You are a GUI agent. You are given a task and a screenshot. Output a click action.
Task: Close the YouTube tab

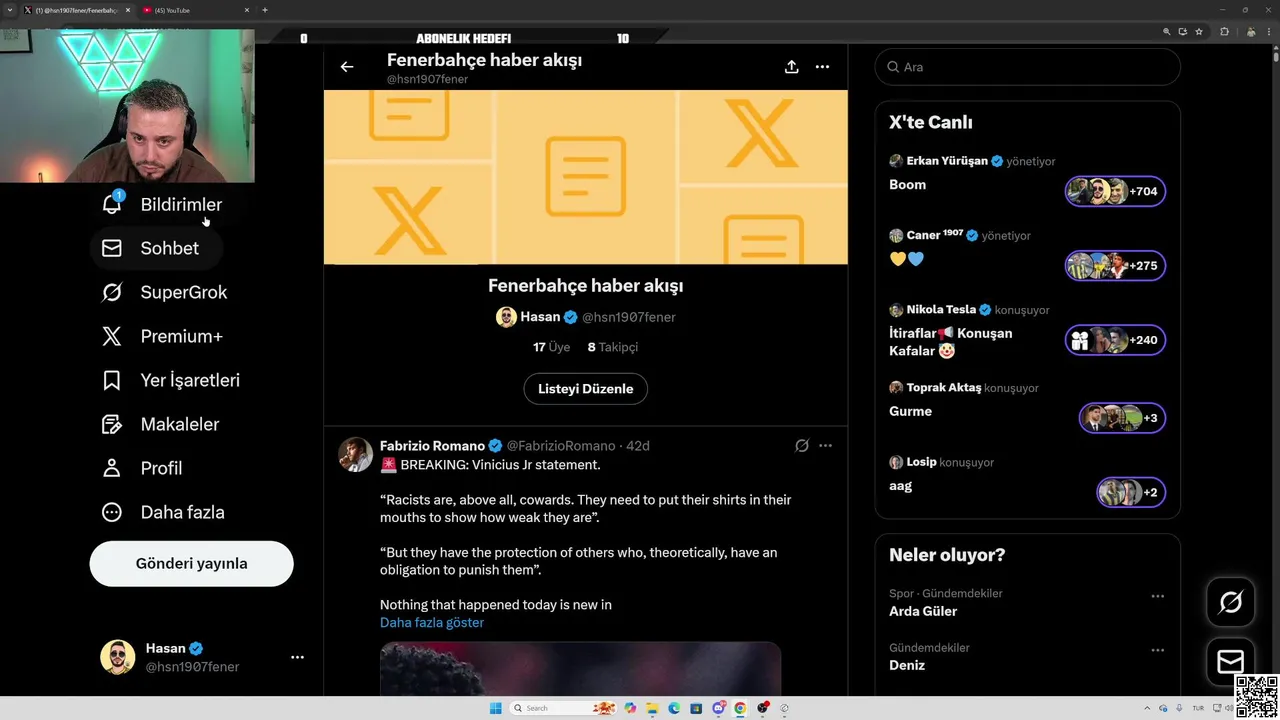(247, 10)
